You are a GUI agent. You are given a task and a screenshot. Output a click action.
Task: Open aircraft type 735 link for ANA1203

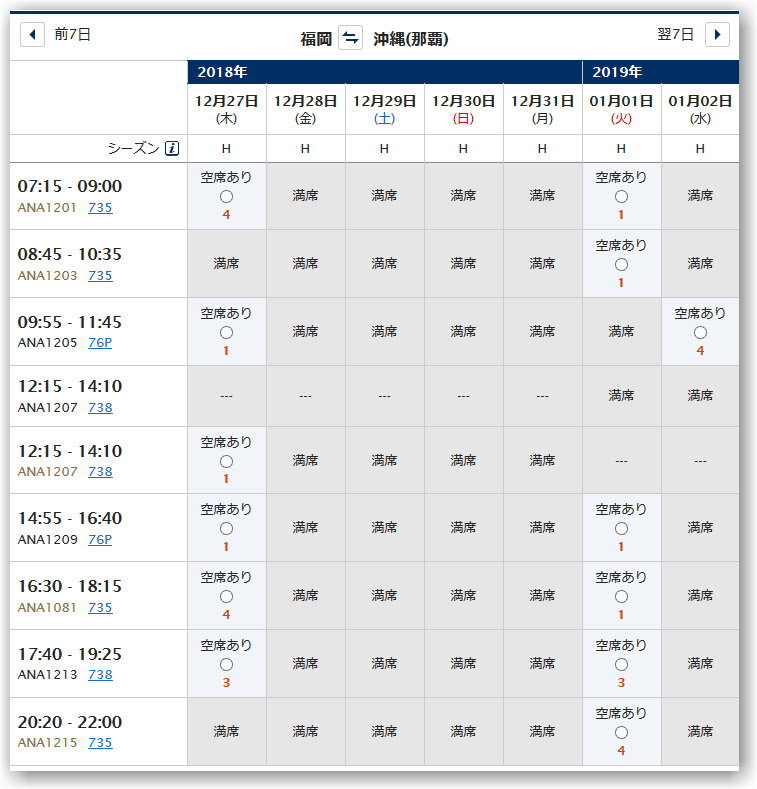coord(100,276)
